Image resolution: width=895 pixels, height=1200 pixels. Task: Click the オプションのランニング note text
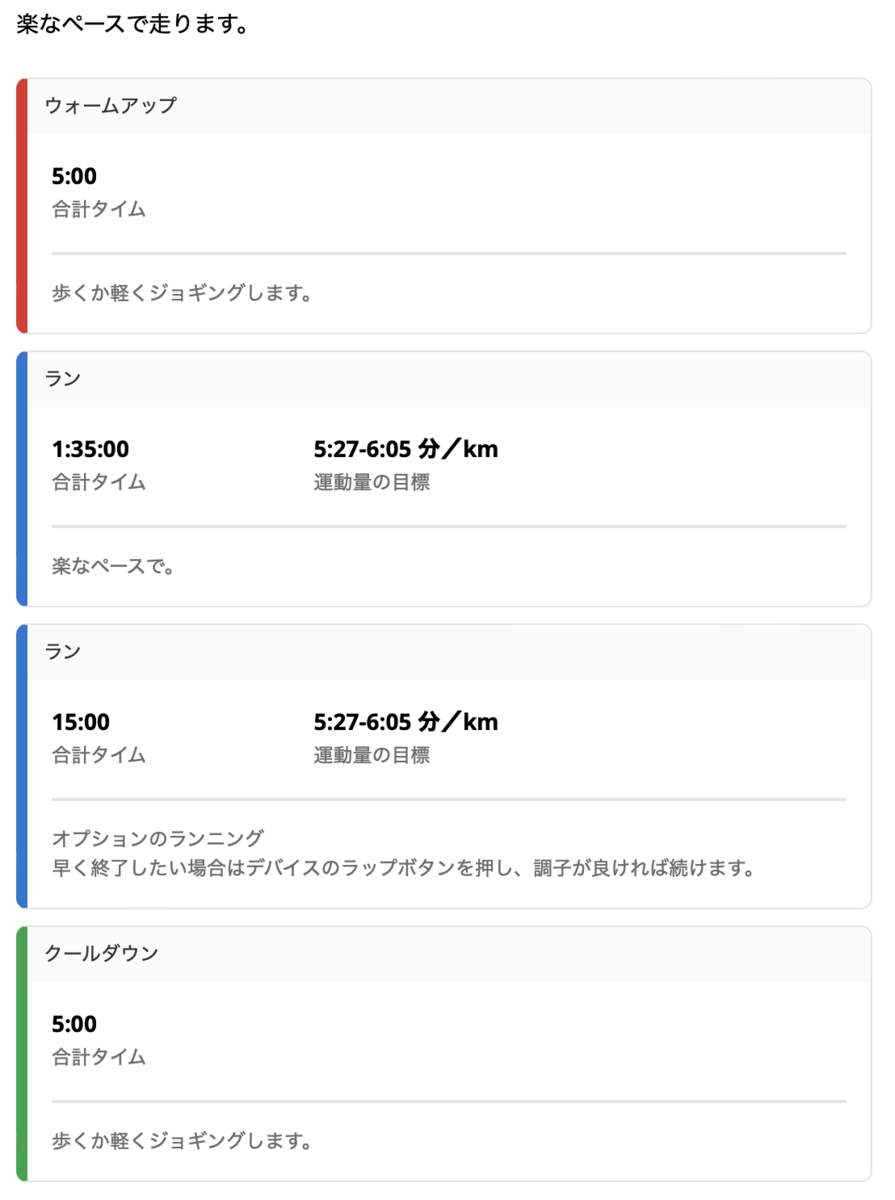tap(158, 839)
